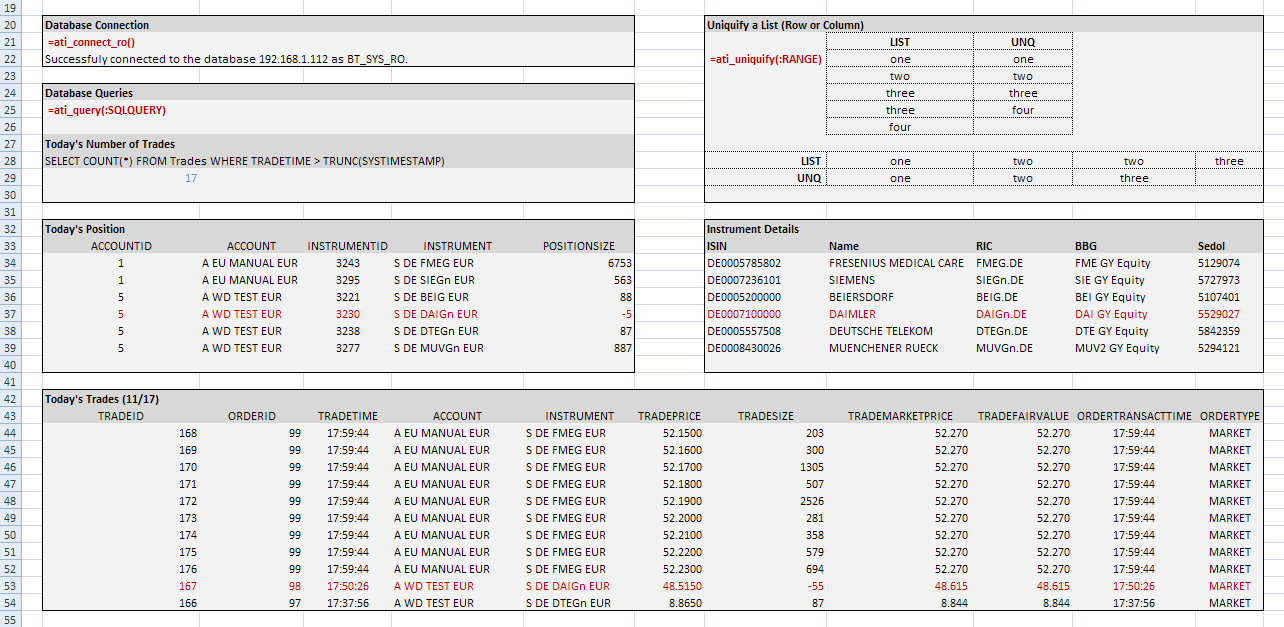Click the MUV2 GY Equity cell
The height and width of the screenshot is (627, 1284).
1117,348
